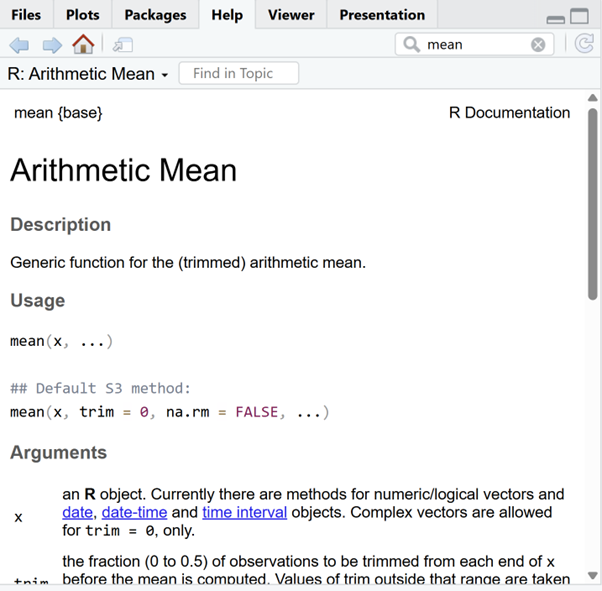Open the date-time link
This screenshot has height=591, width=602.
134,512
